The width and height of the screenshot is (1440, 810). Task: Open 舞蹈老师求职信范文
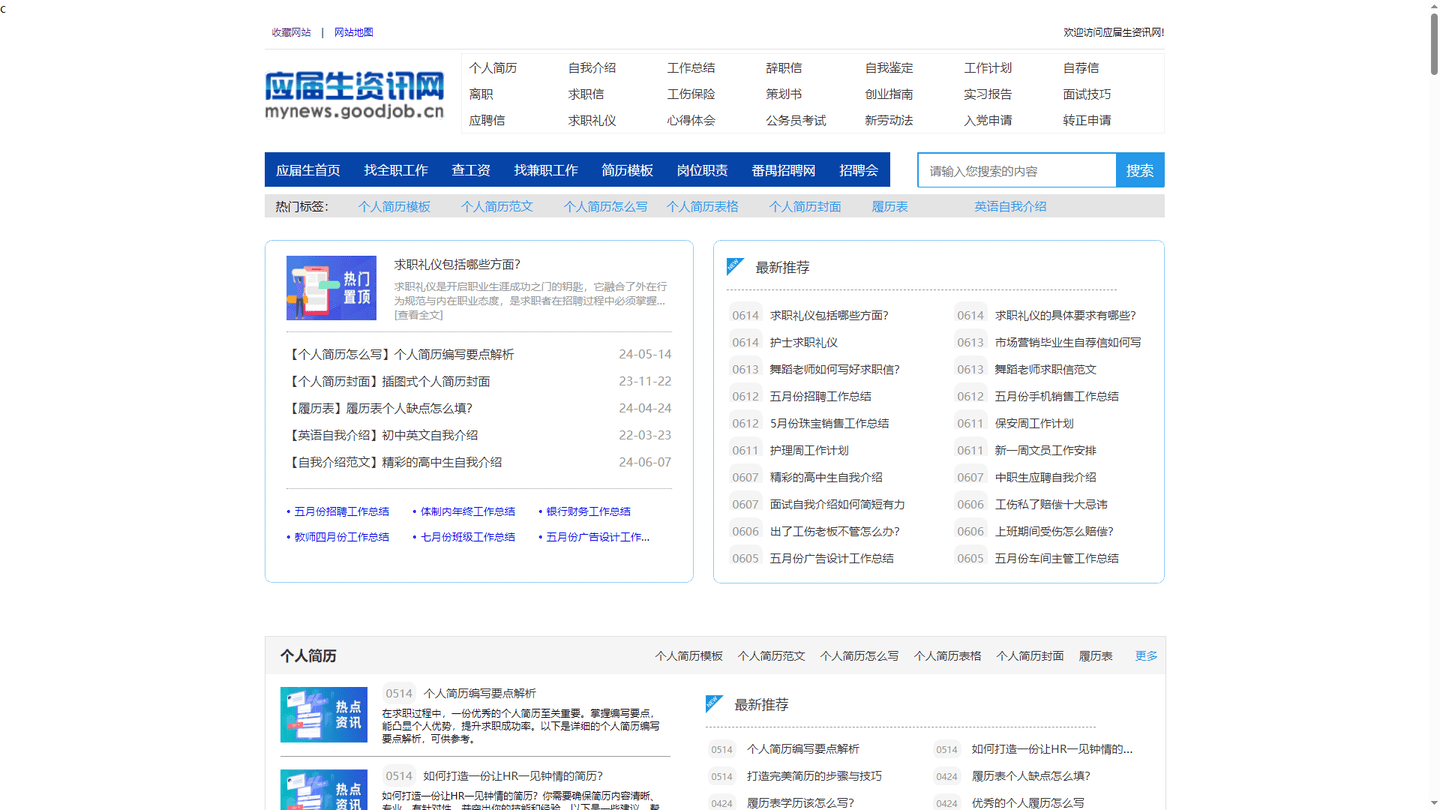1046,369
